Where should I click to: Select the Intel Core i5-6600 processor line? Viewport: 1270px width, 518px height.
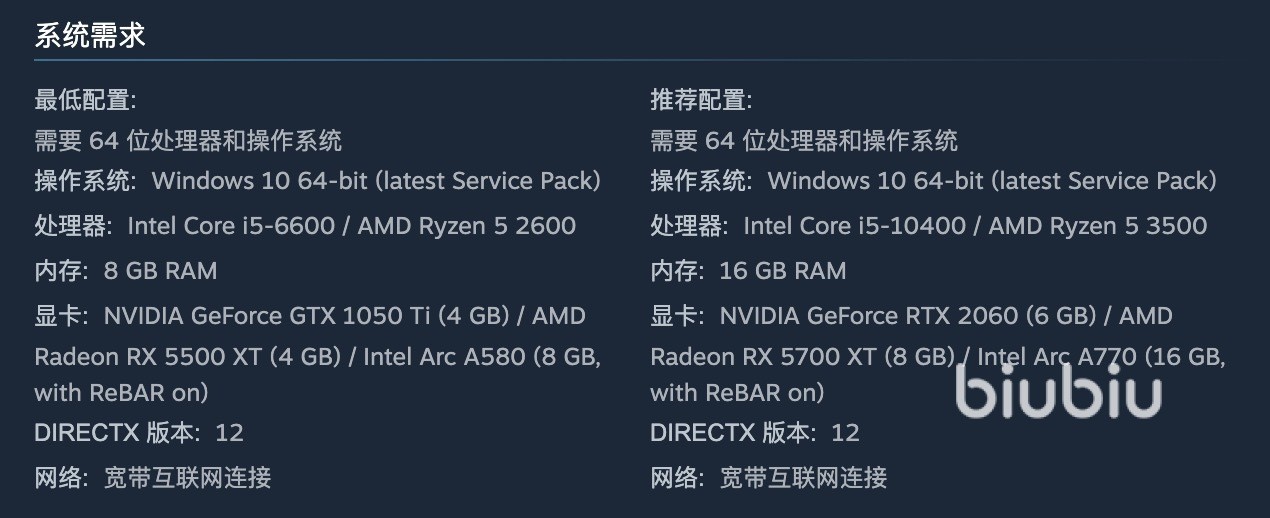tap(305, 226)
